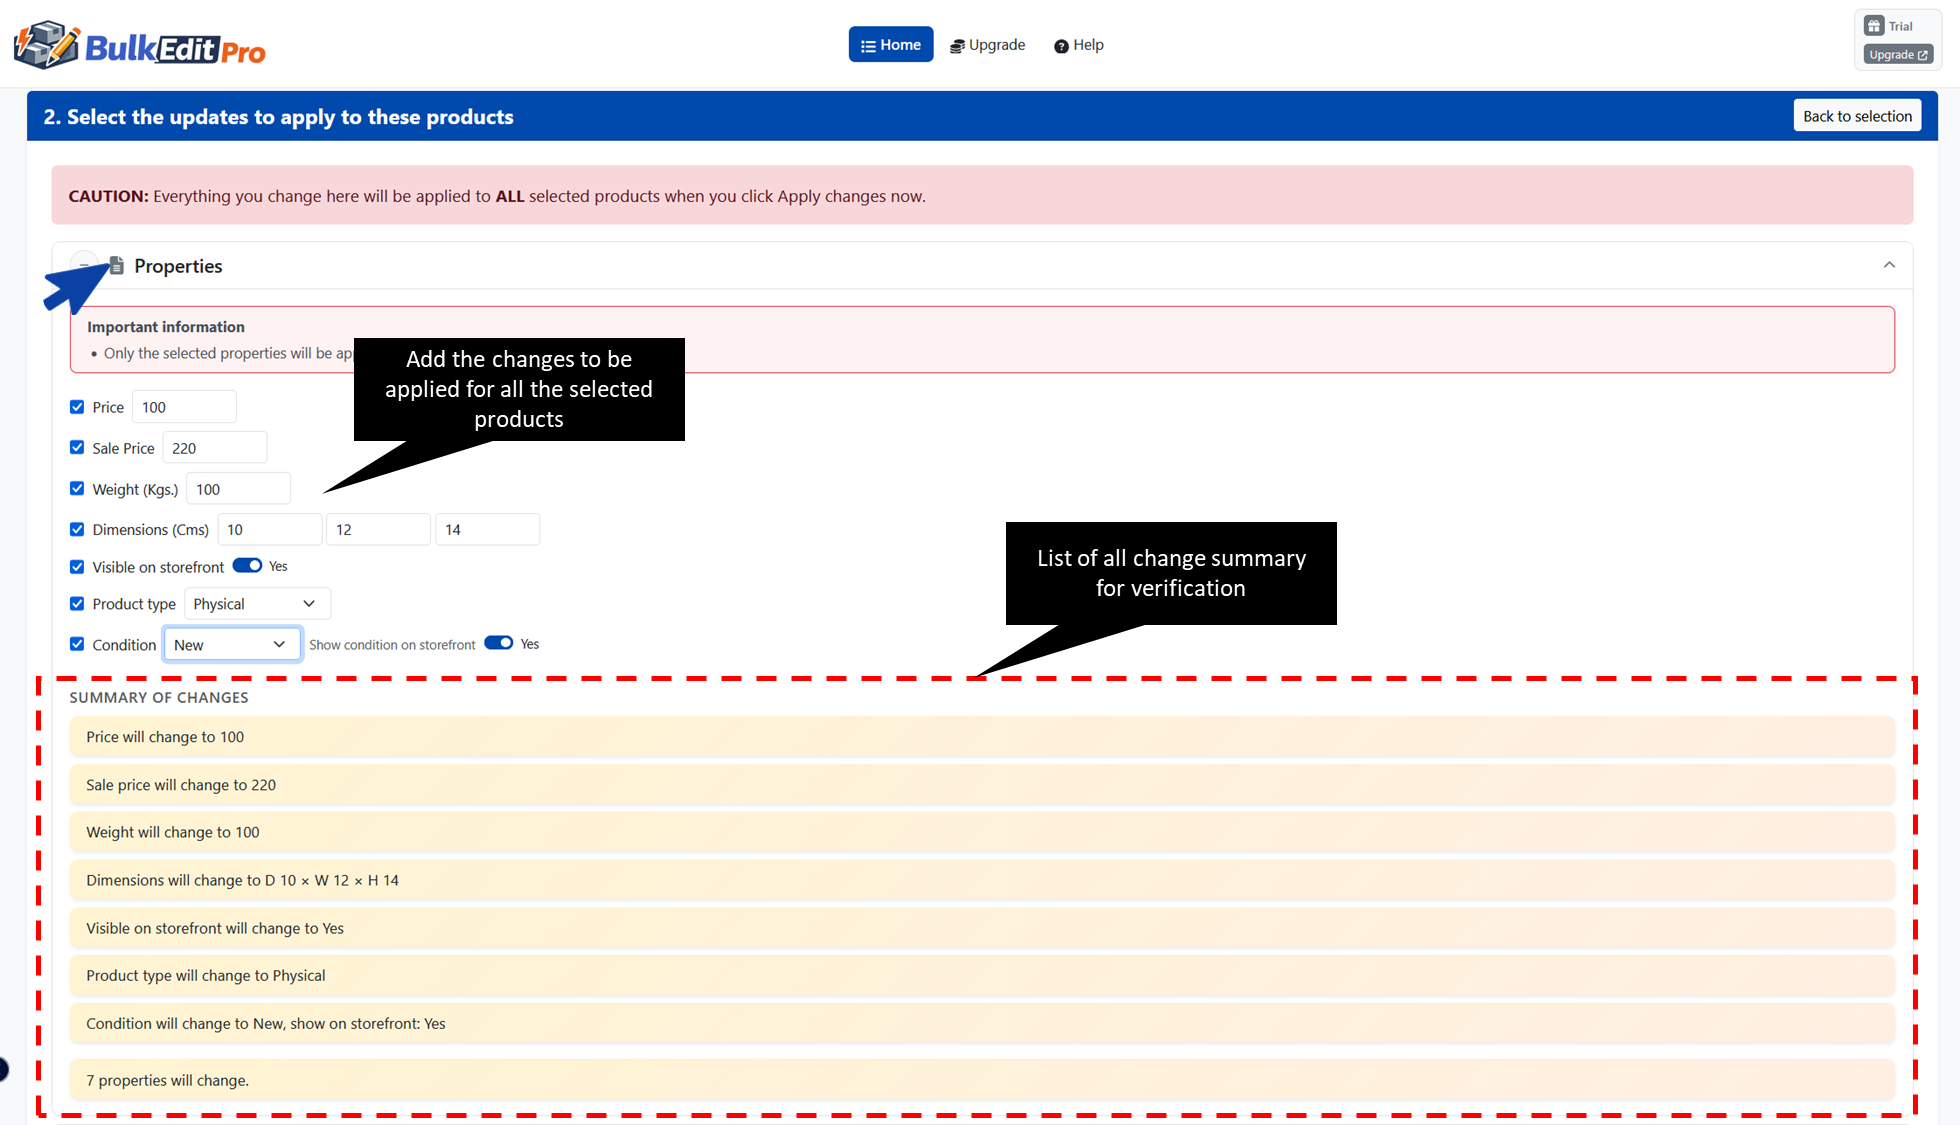Click the external link icon on Upgrade button
The image size is (1960, 1125).
click(x=1925, y=55)
